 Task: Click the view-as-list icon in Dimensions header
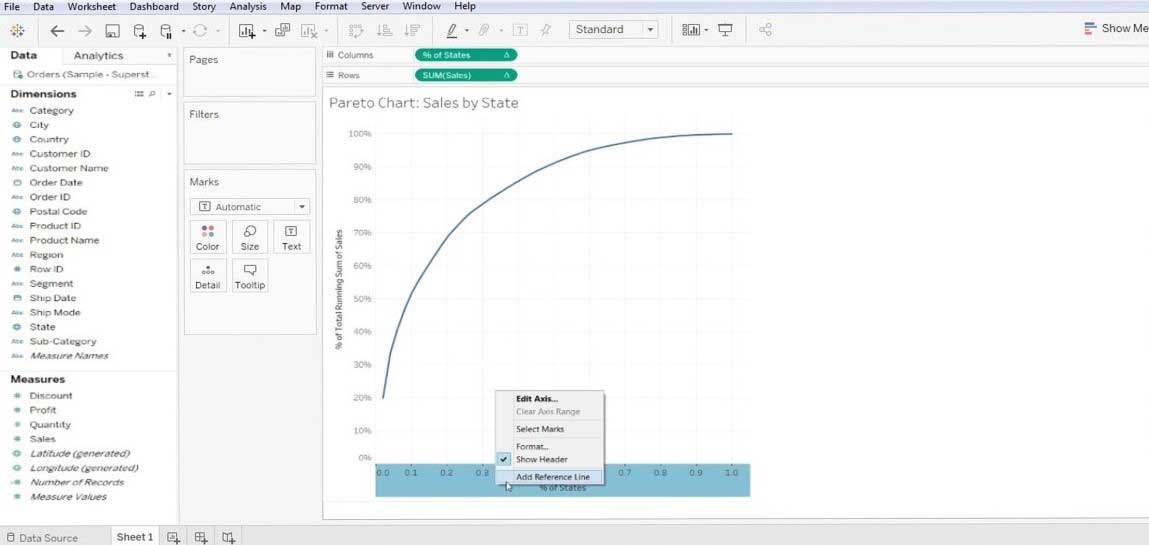coord(139,94)
